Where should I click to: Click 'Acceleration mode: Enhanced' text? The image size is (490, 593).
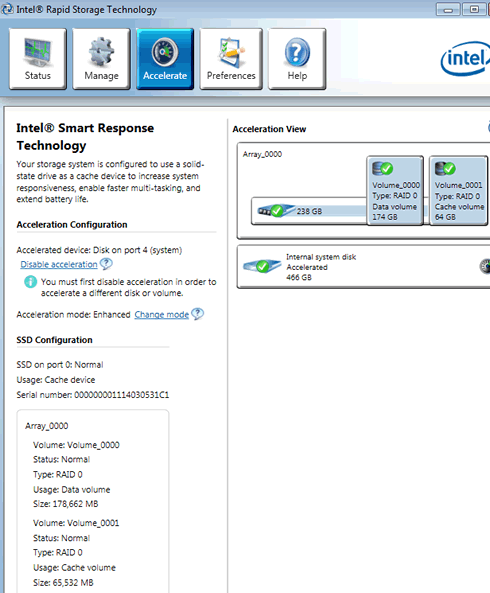[73, 315]
